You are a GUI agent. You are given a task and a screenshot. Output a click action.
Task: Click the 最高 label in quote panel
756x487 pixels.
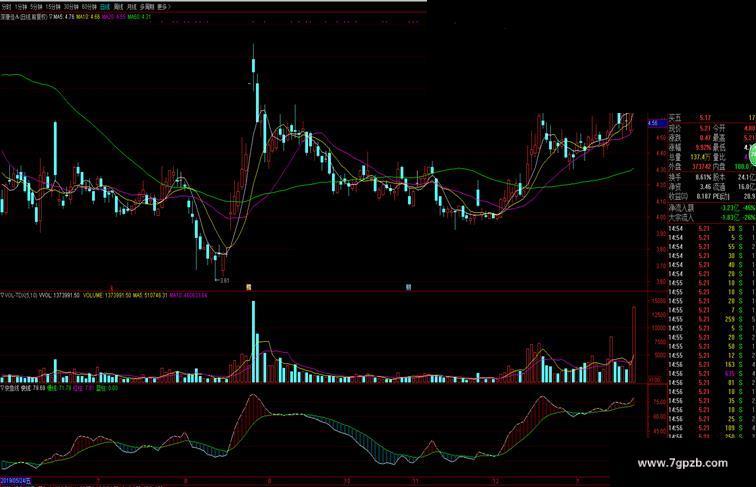point(719,138)
